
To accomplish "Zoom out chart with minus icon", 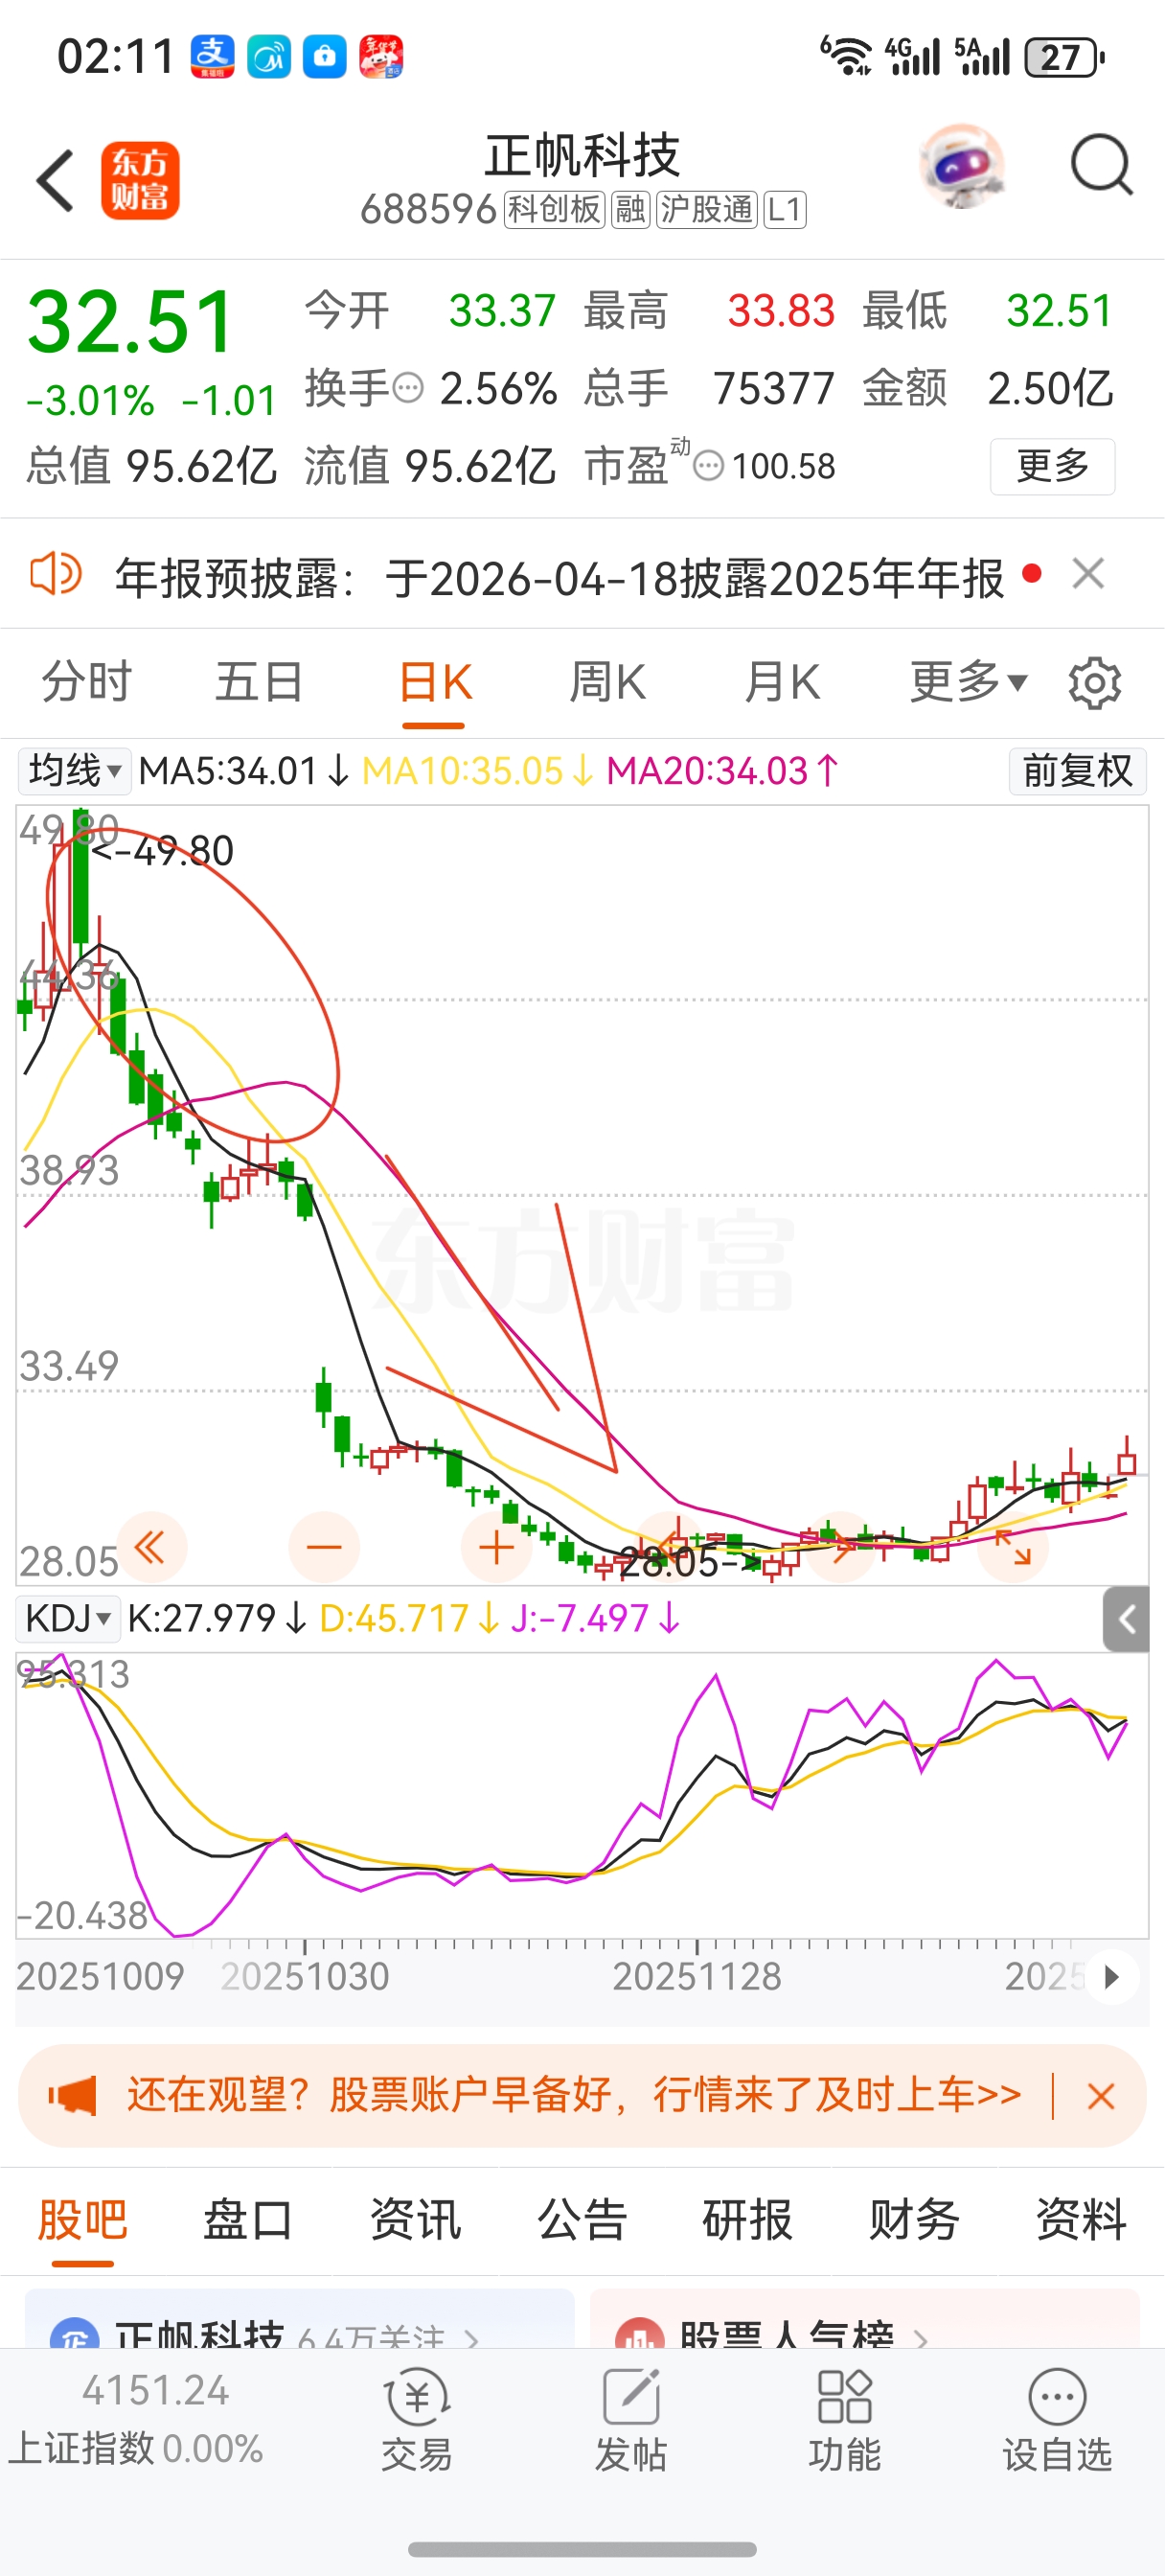I will click(x=324, y=1548).
